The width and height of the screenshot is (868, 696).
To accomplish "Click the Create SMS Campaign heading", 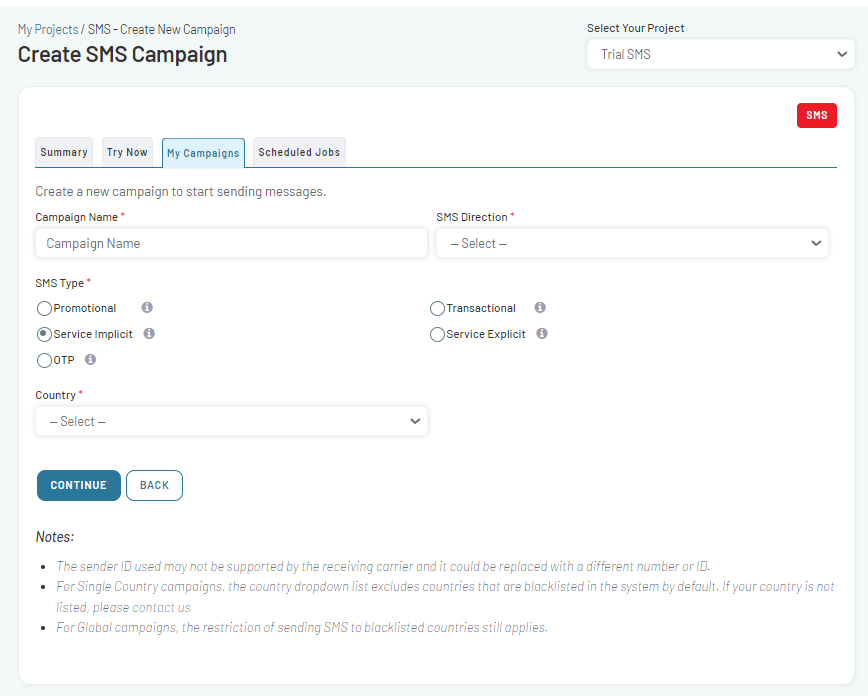I will [122, 54].
